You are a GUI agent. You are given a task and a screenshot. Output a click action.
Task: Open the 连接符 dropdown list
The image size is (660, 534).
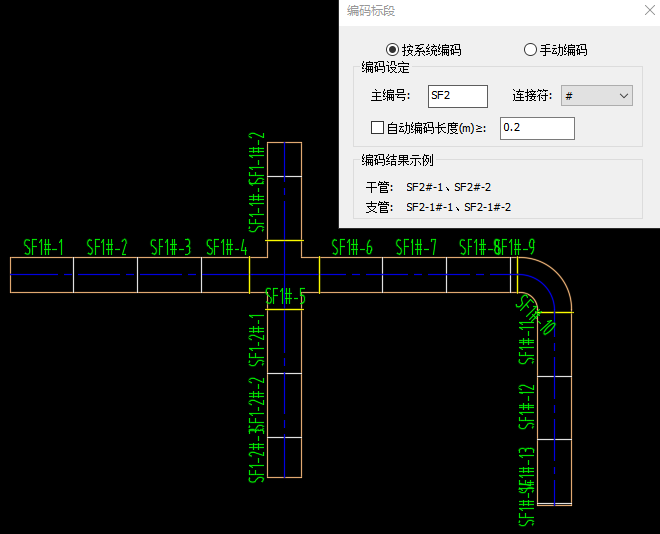click(597, 96)
